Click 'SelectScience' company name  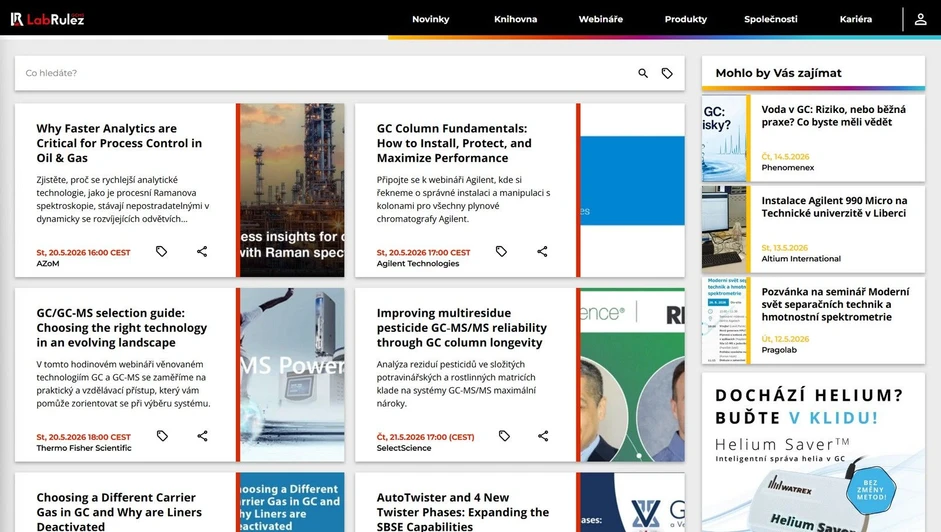[403, 448]
